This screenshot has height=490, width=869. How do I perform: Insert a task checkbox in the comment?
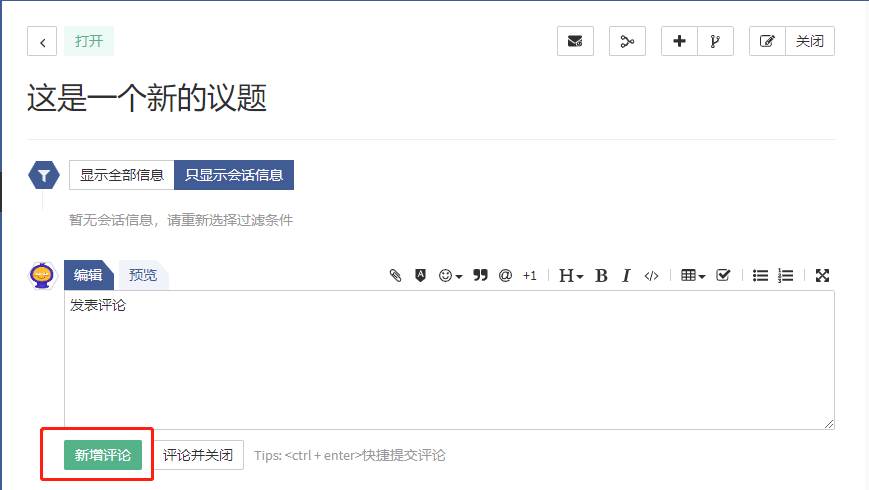(x=723, y=276)
